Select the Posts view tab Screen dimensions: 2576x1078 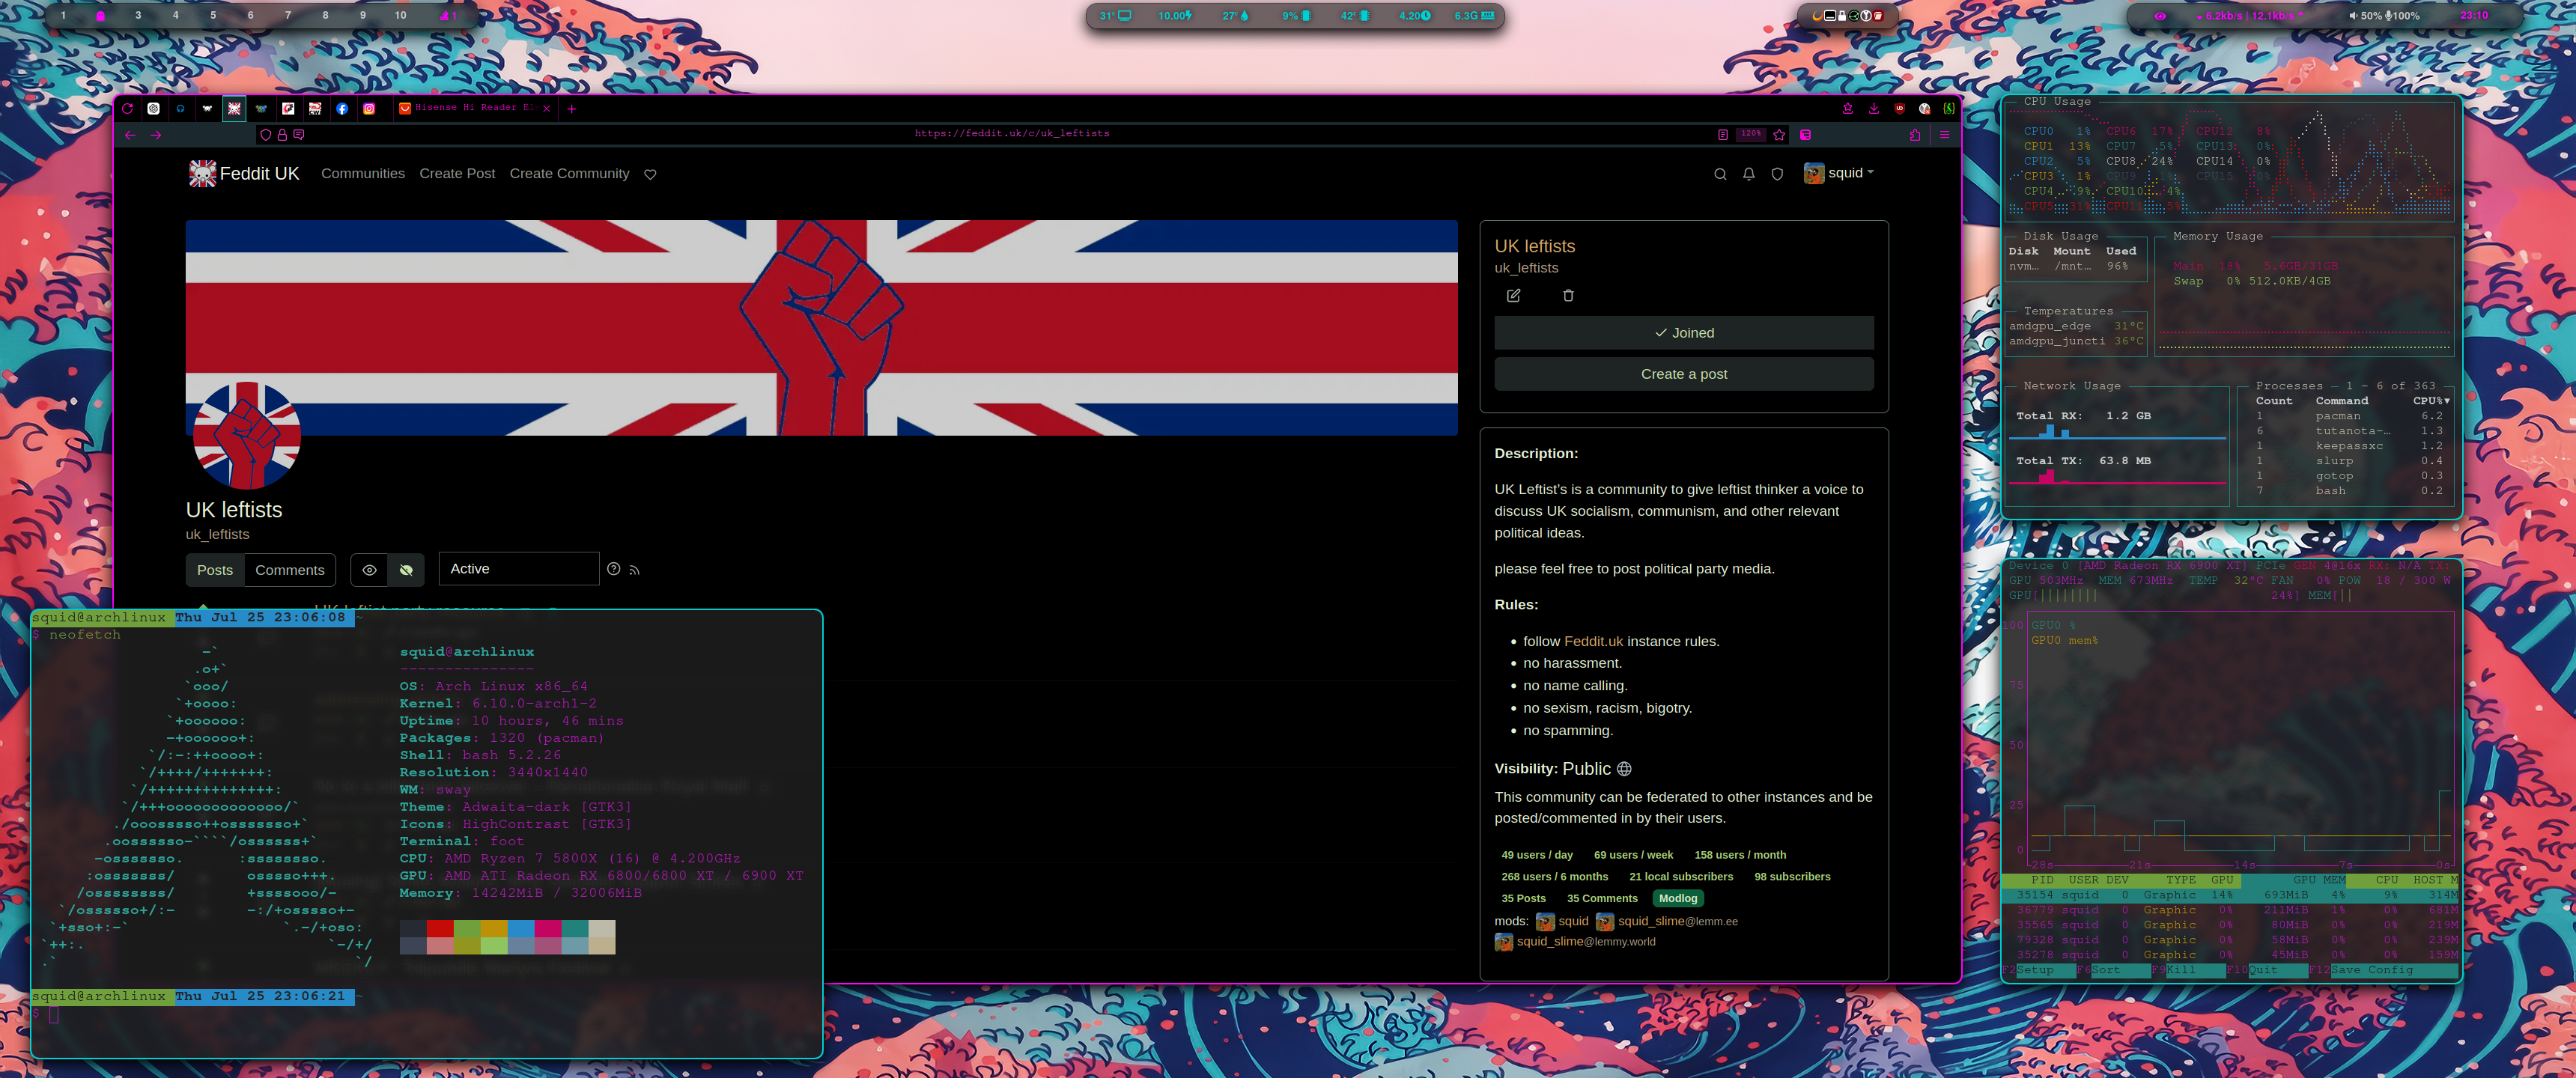(x=215, y=570)
